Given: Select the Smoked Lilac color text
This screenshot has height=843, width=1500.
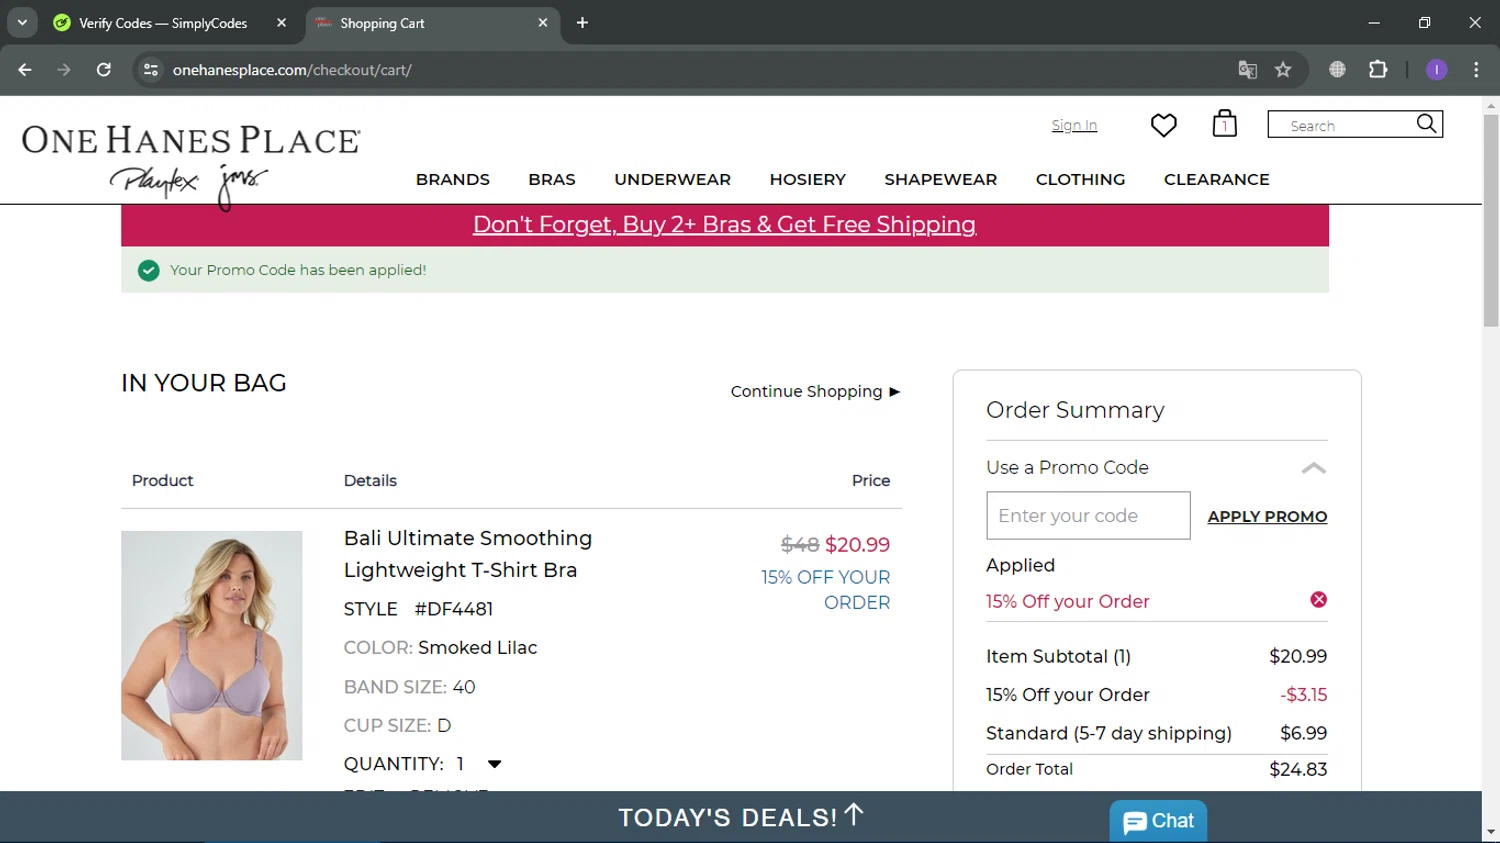Looking at the screenshot, I should click(x=477, y=648).
